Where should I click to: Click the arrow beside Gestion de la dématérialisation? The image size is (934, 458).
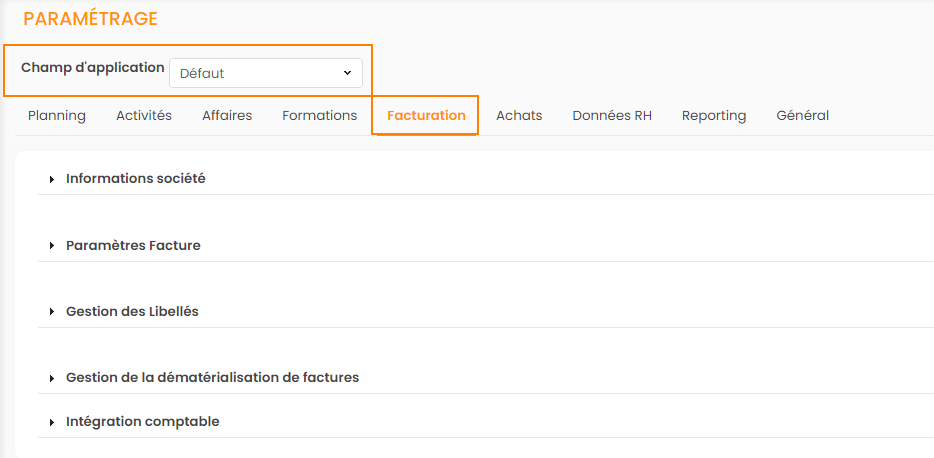click(52, 378)
